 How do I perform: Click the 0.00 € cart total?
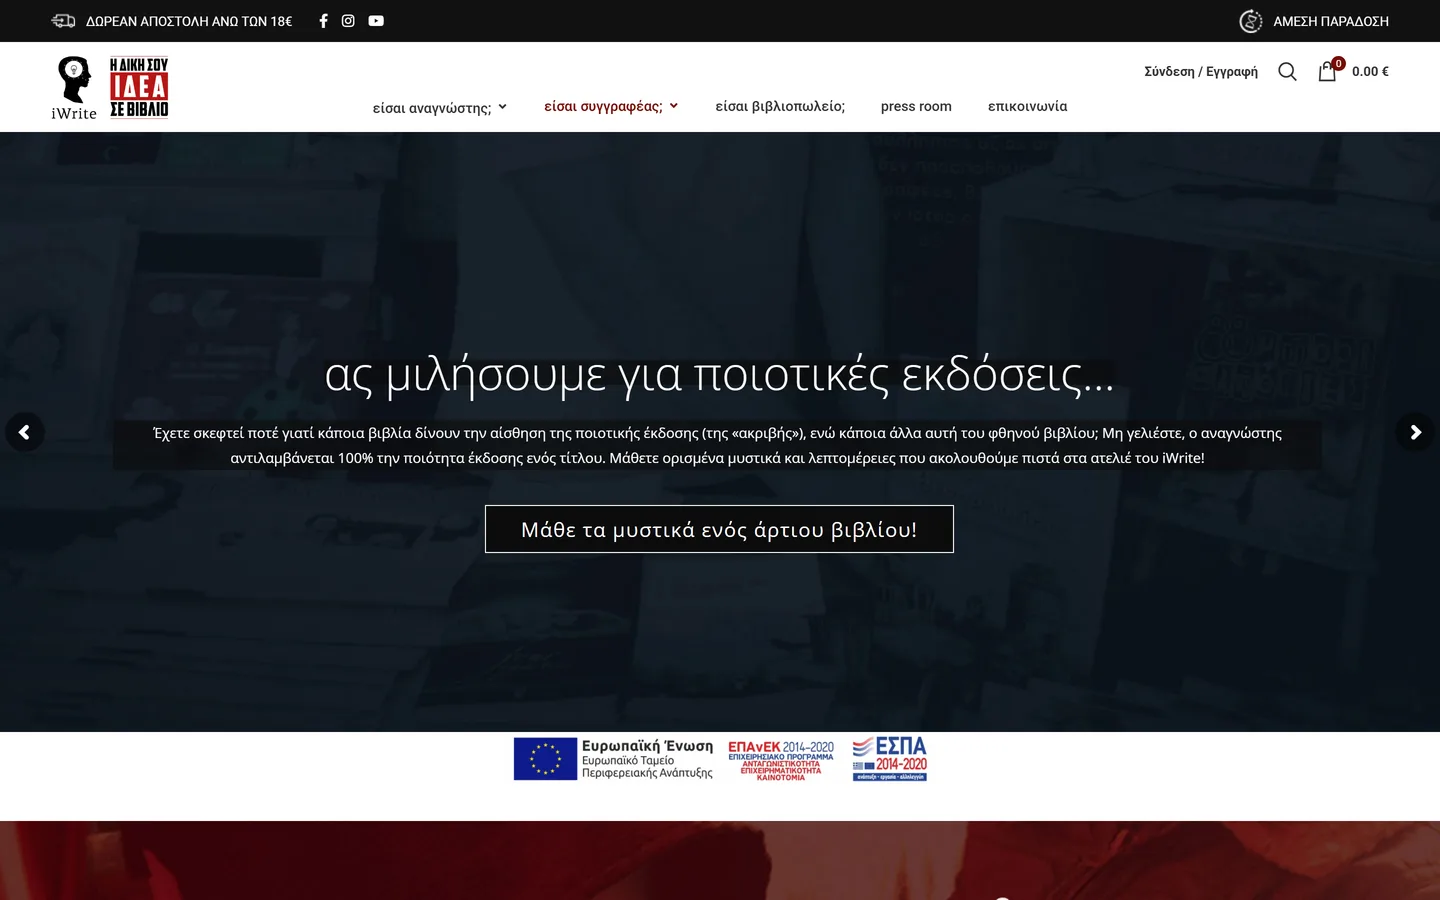[x=1370, y=72]
